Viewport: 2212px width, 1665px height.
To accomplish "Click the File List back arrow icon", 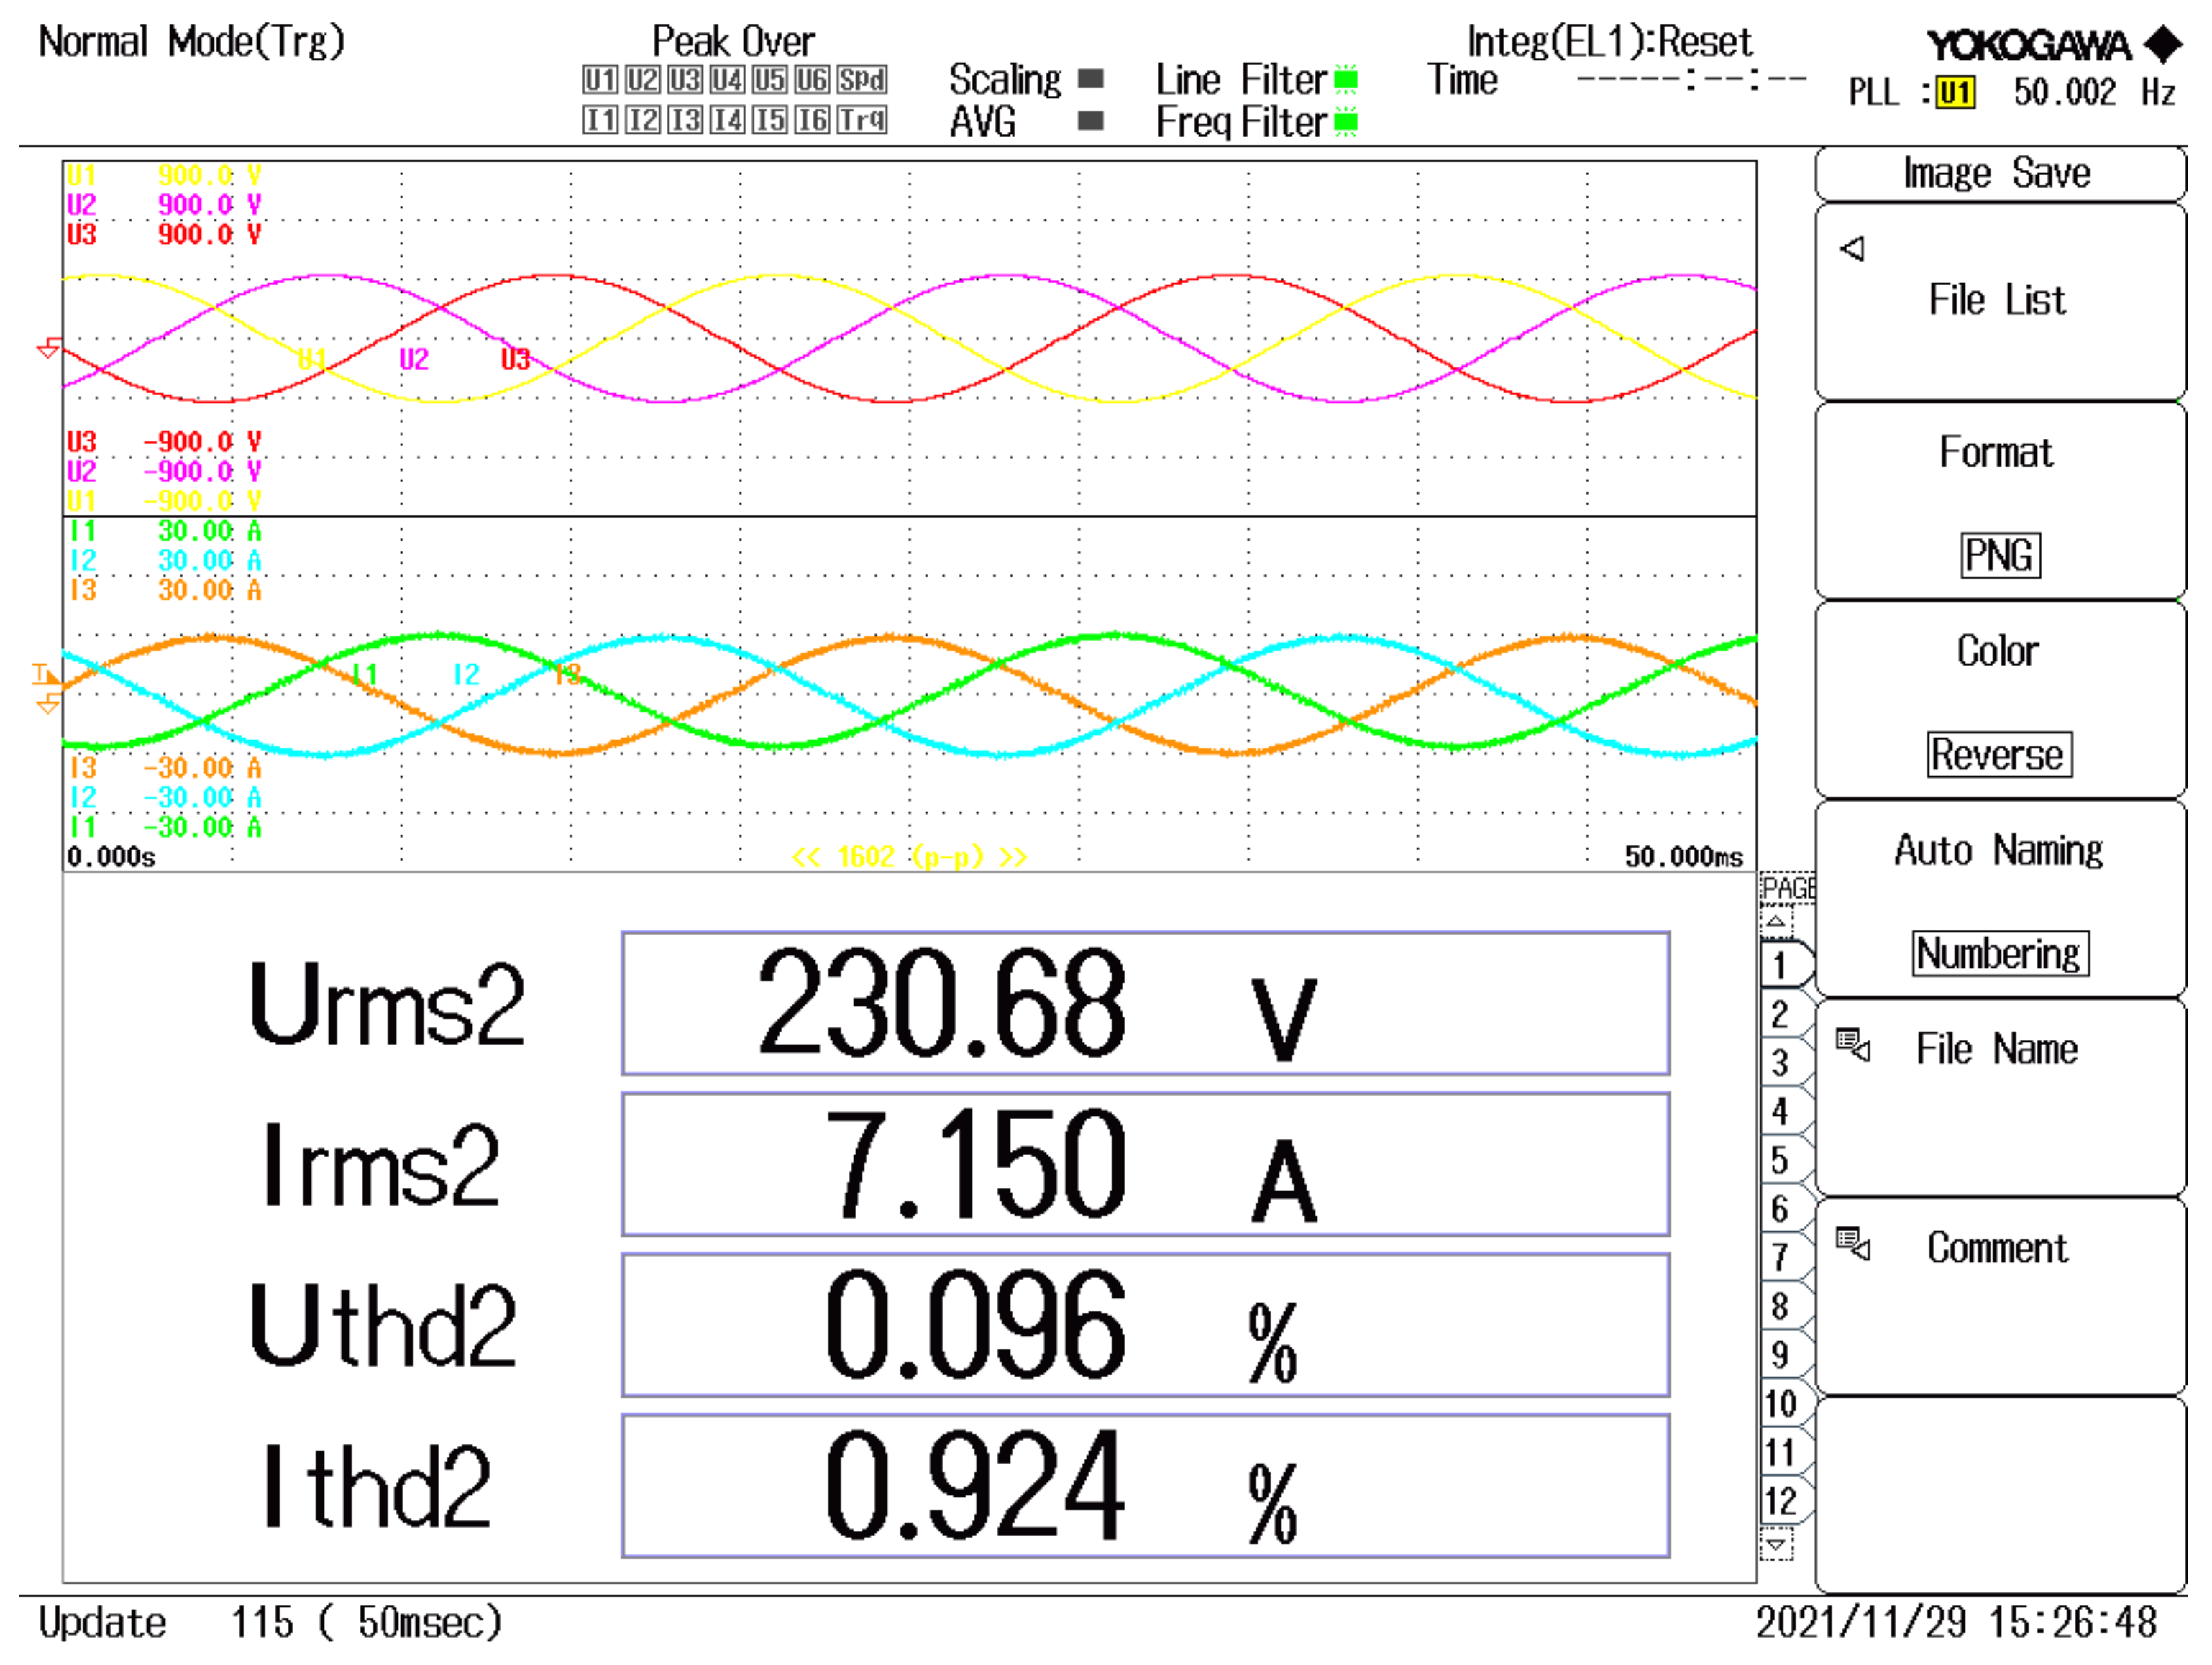I will click(x=1852, y=248).
